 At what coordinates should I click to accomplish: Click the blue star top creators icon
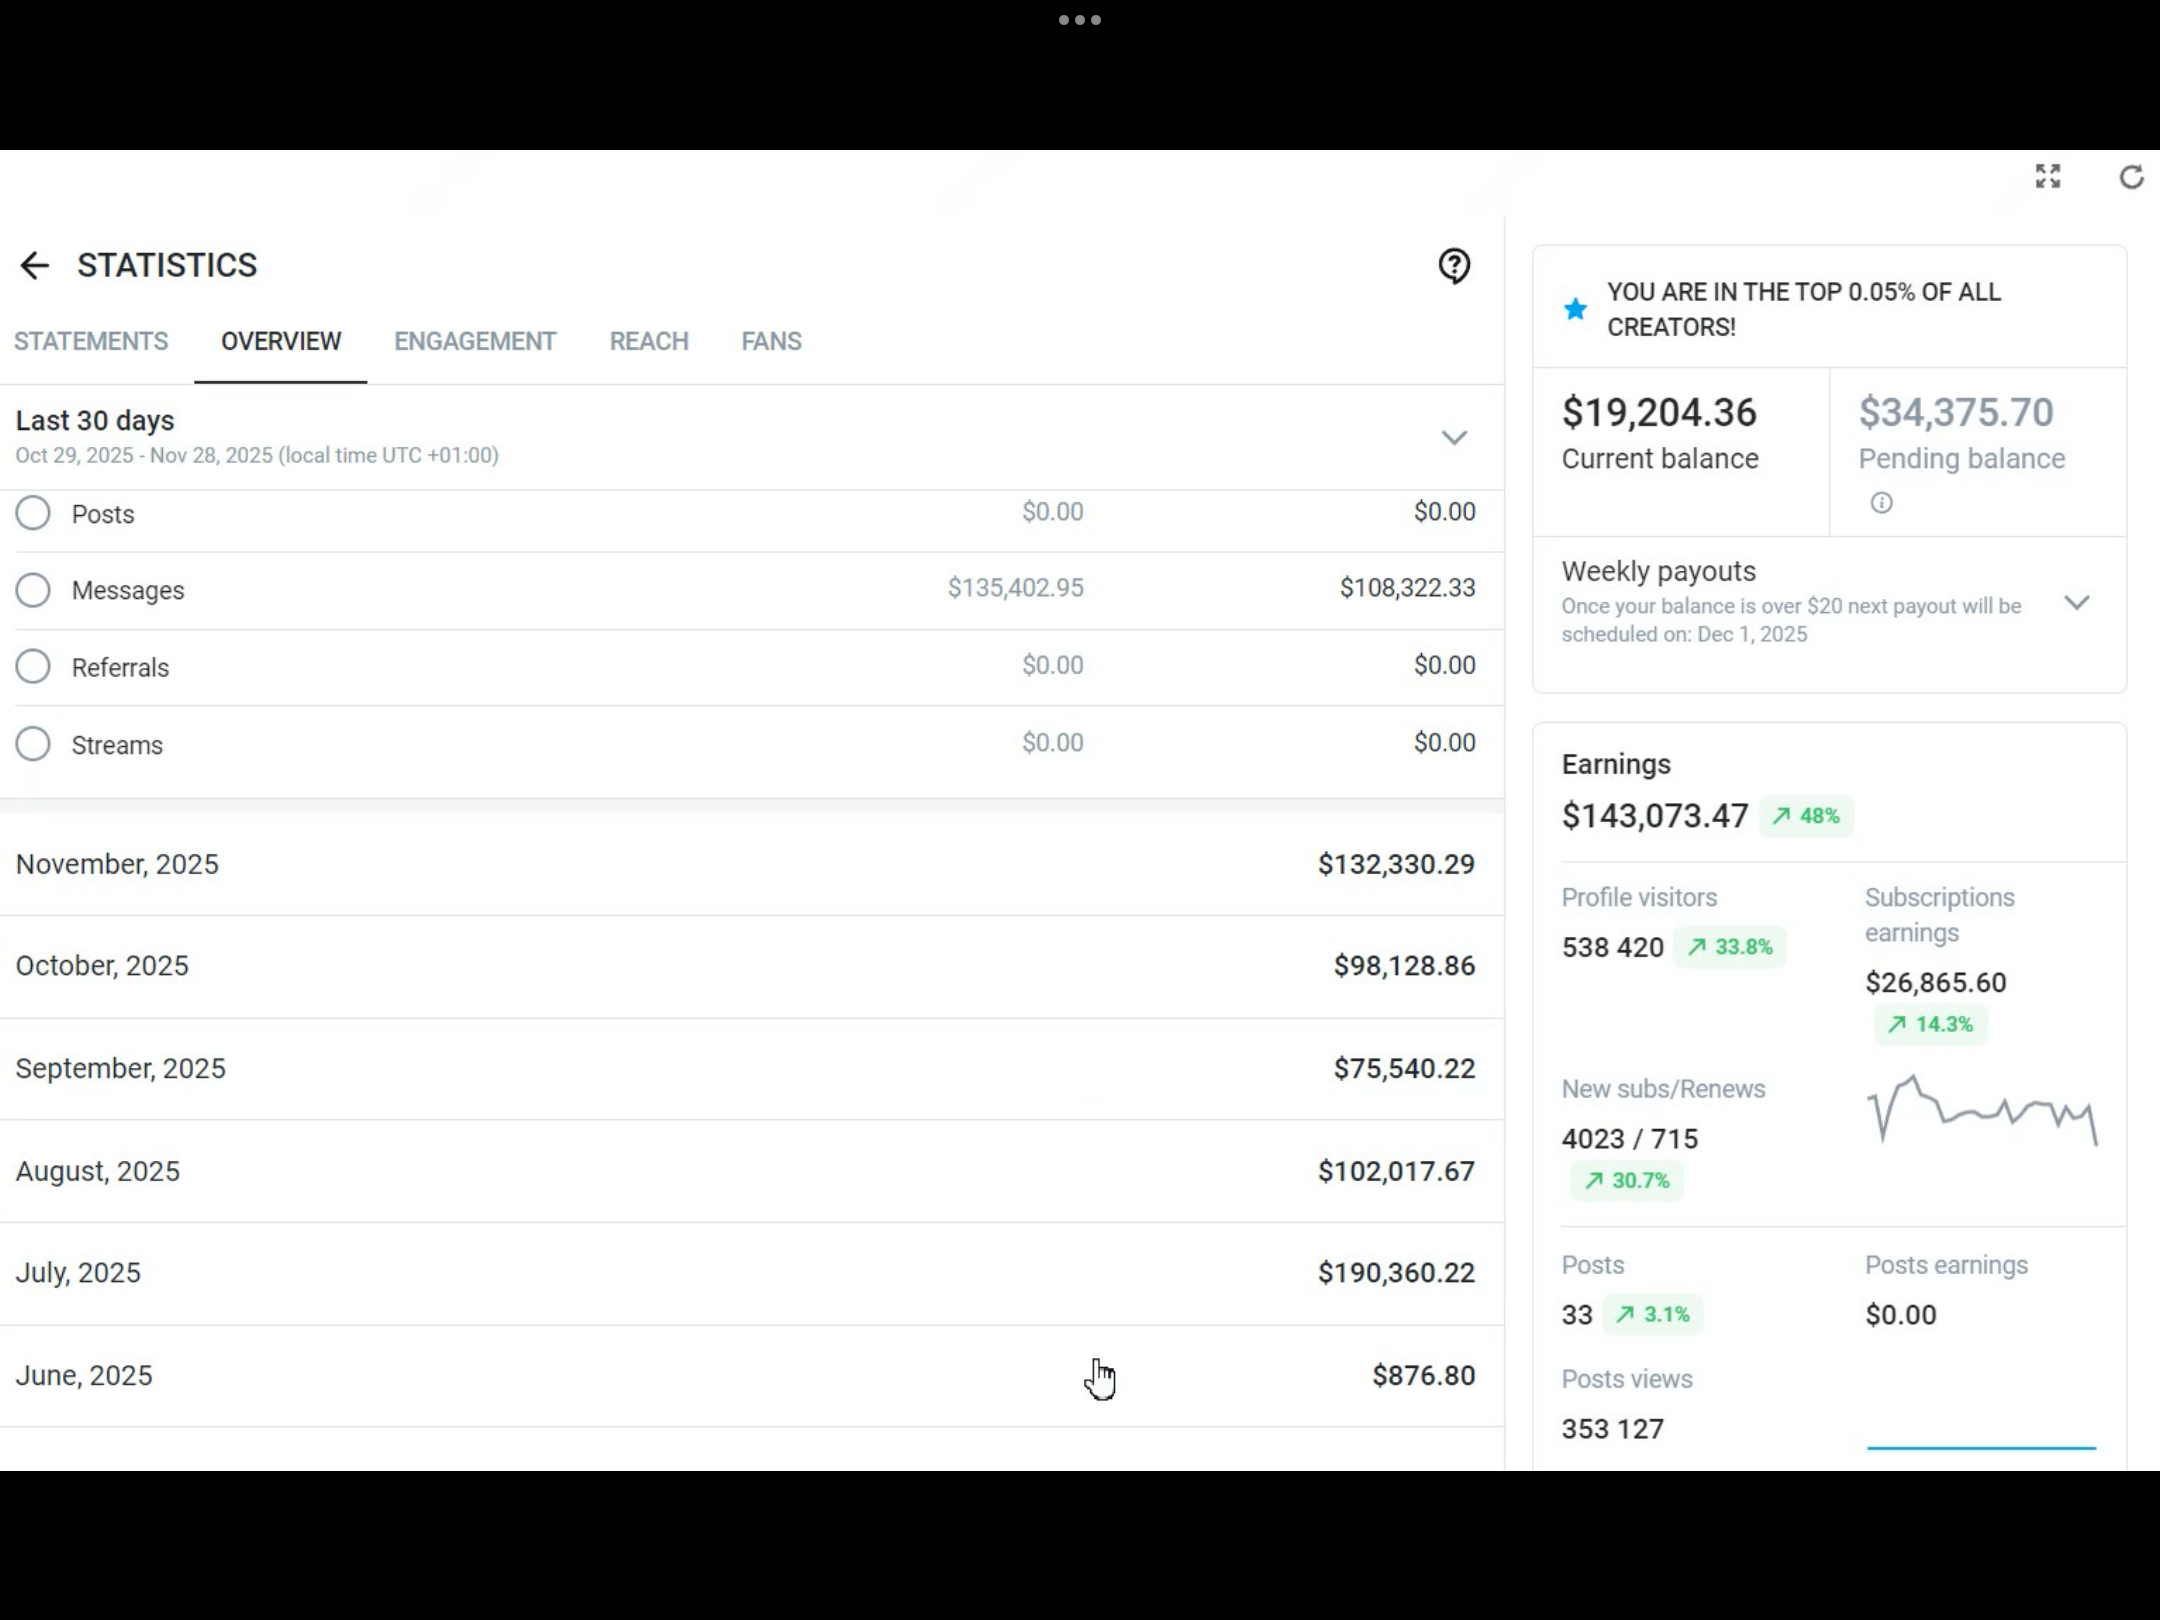pos(1575,309)
